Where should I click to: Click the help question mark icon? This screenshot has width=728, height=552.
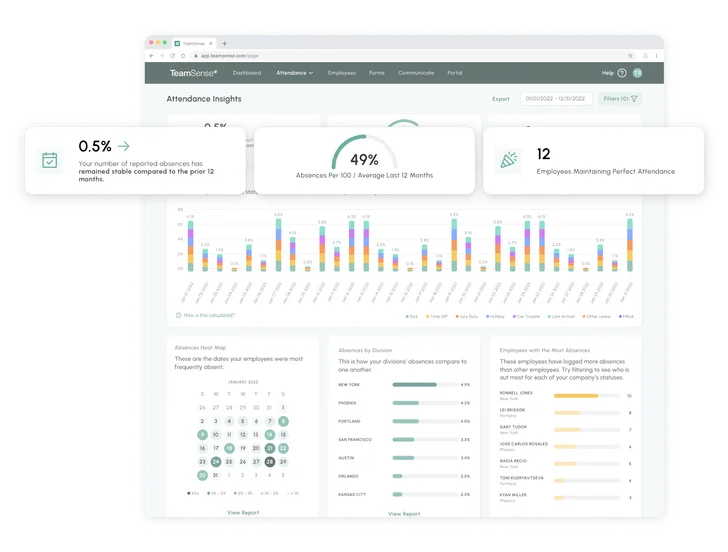click(621, 73)
